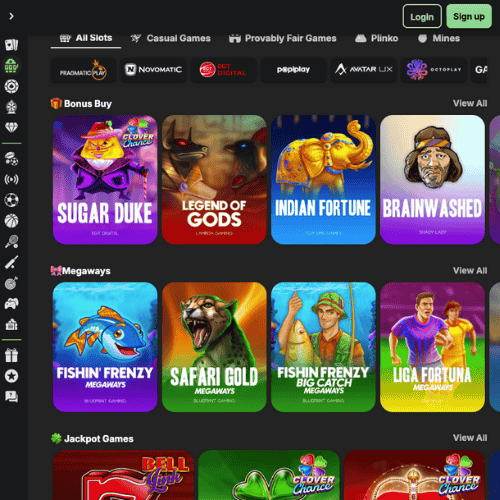
Task: Filter by Avatar UX provider
Action: [x=363, y=70]
